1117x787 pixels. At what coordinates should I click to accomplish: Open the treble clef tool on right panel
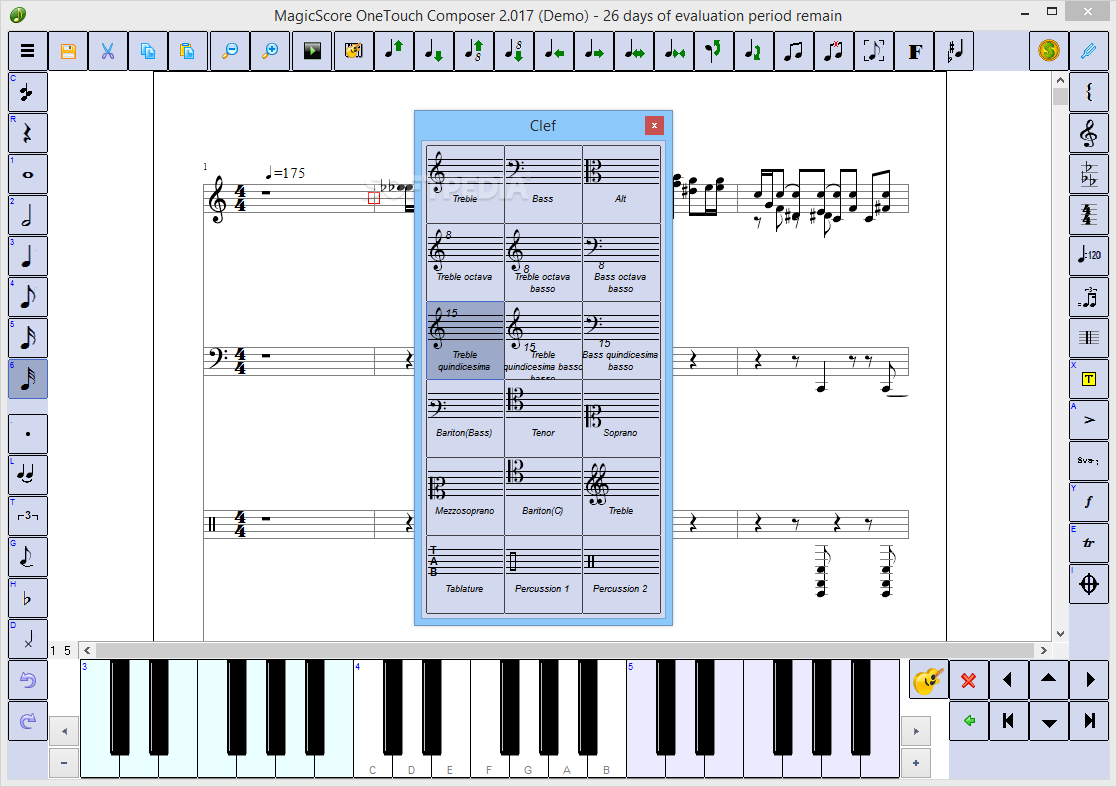(x=1089, y=133)
